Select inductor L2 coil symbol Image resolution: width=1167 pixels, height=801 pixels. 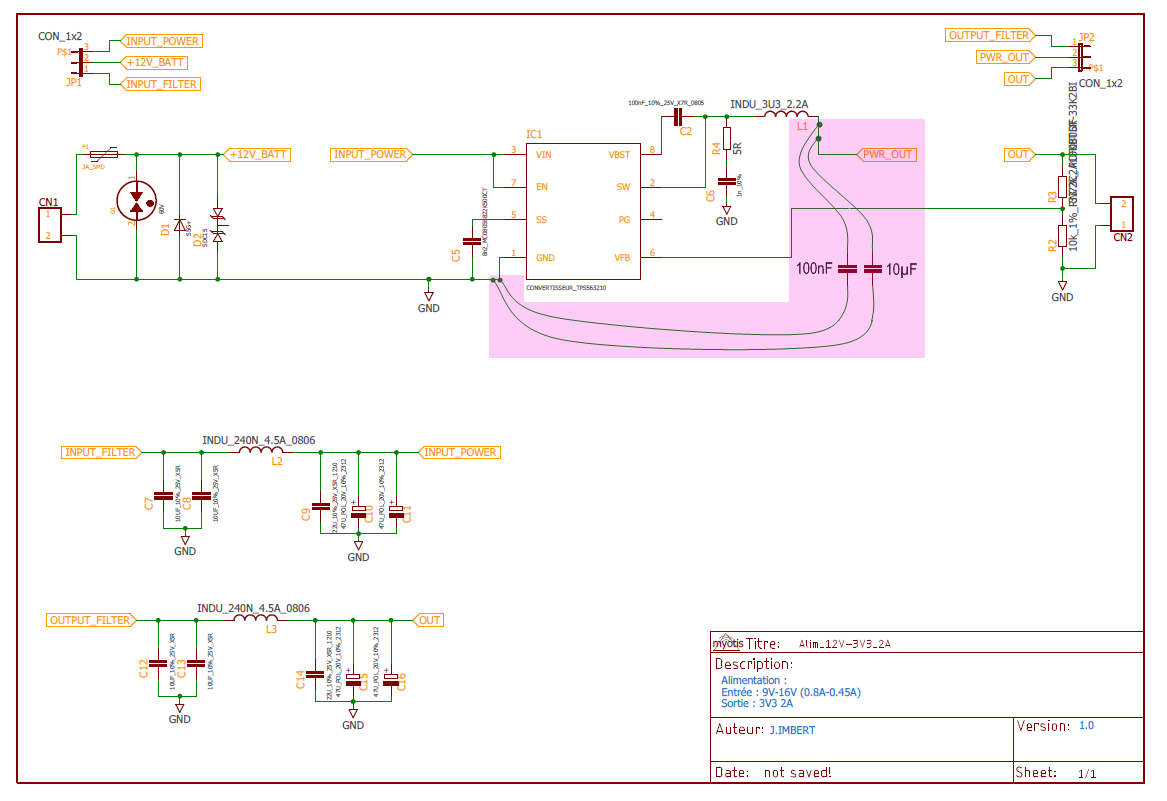[260, 449]
